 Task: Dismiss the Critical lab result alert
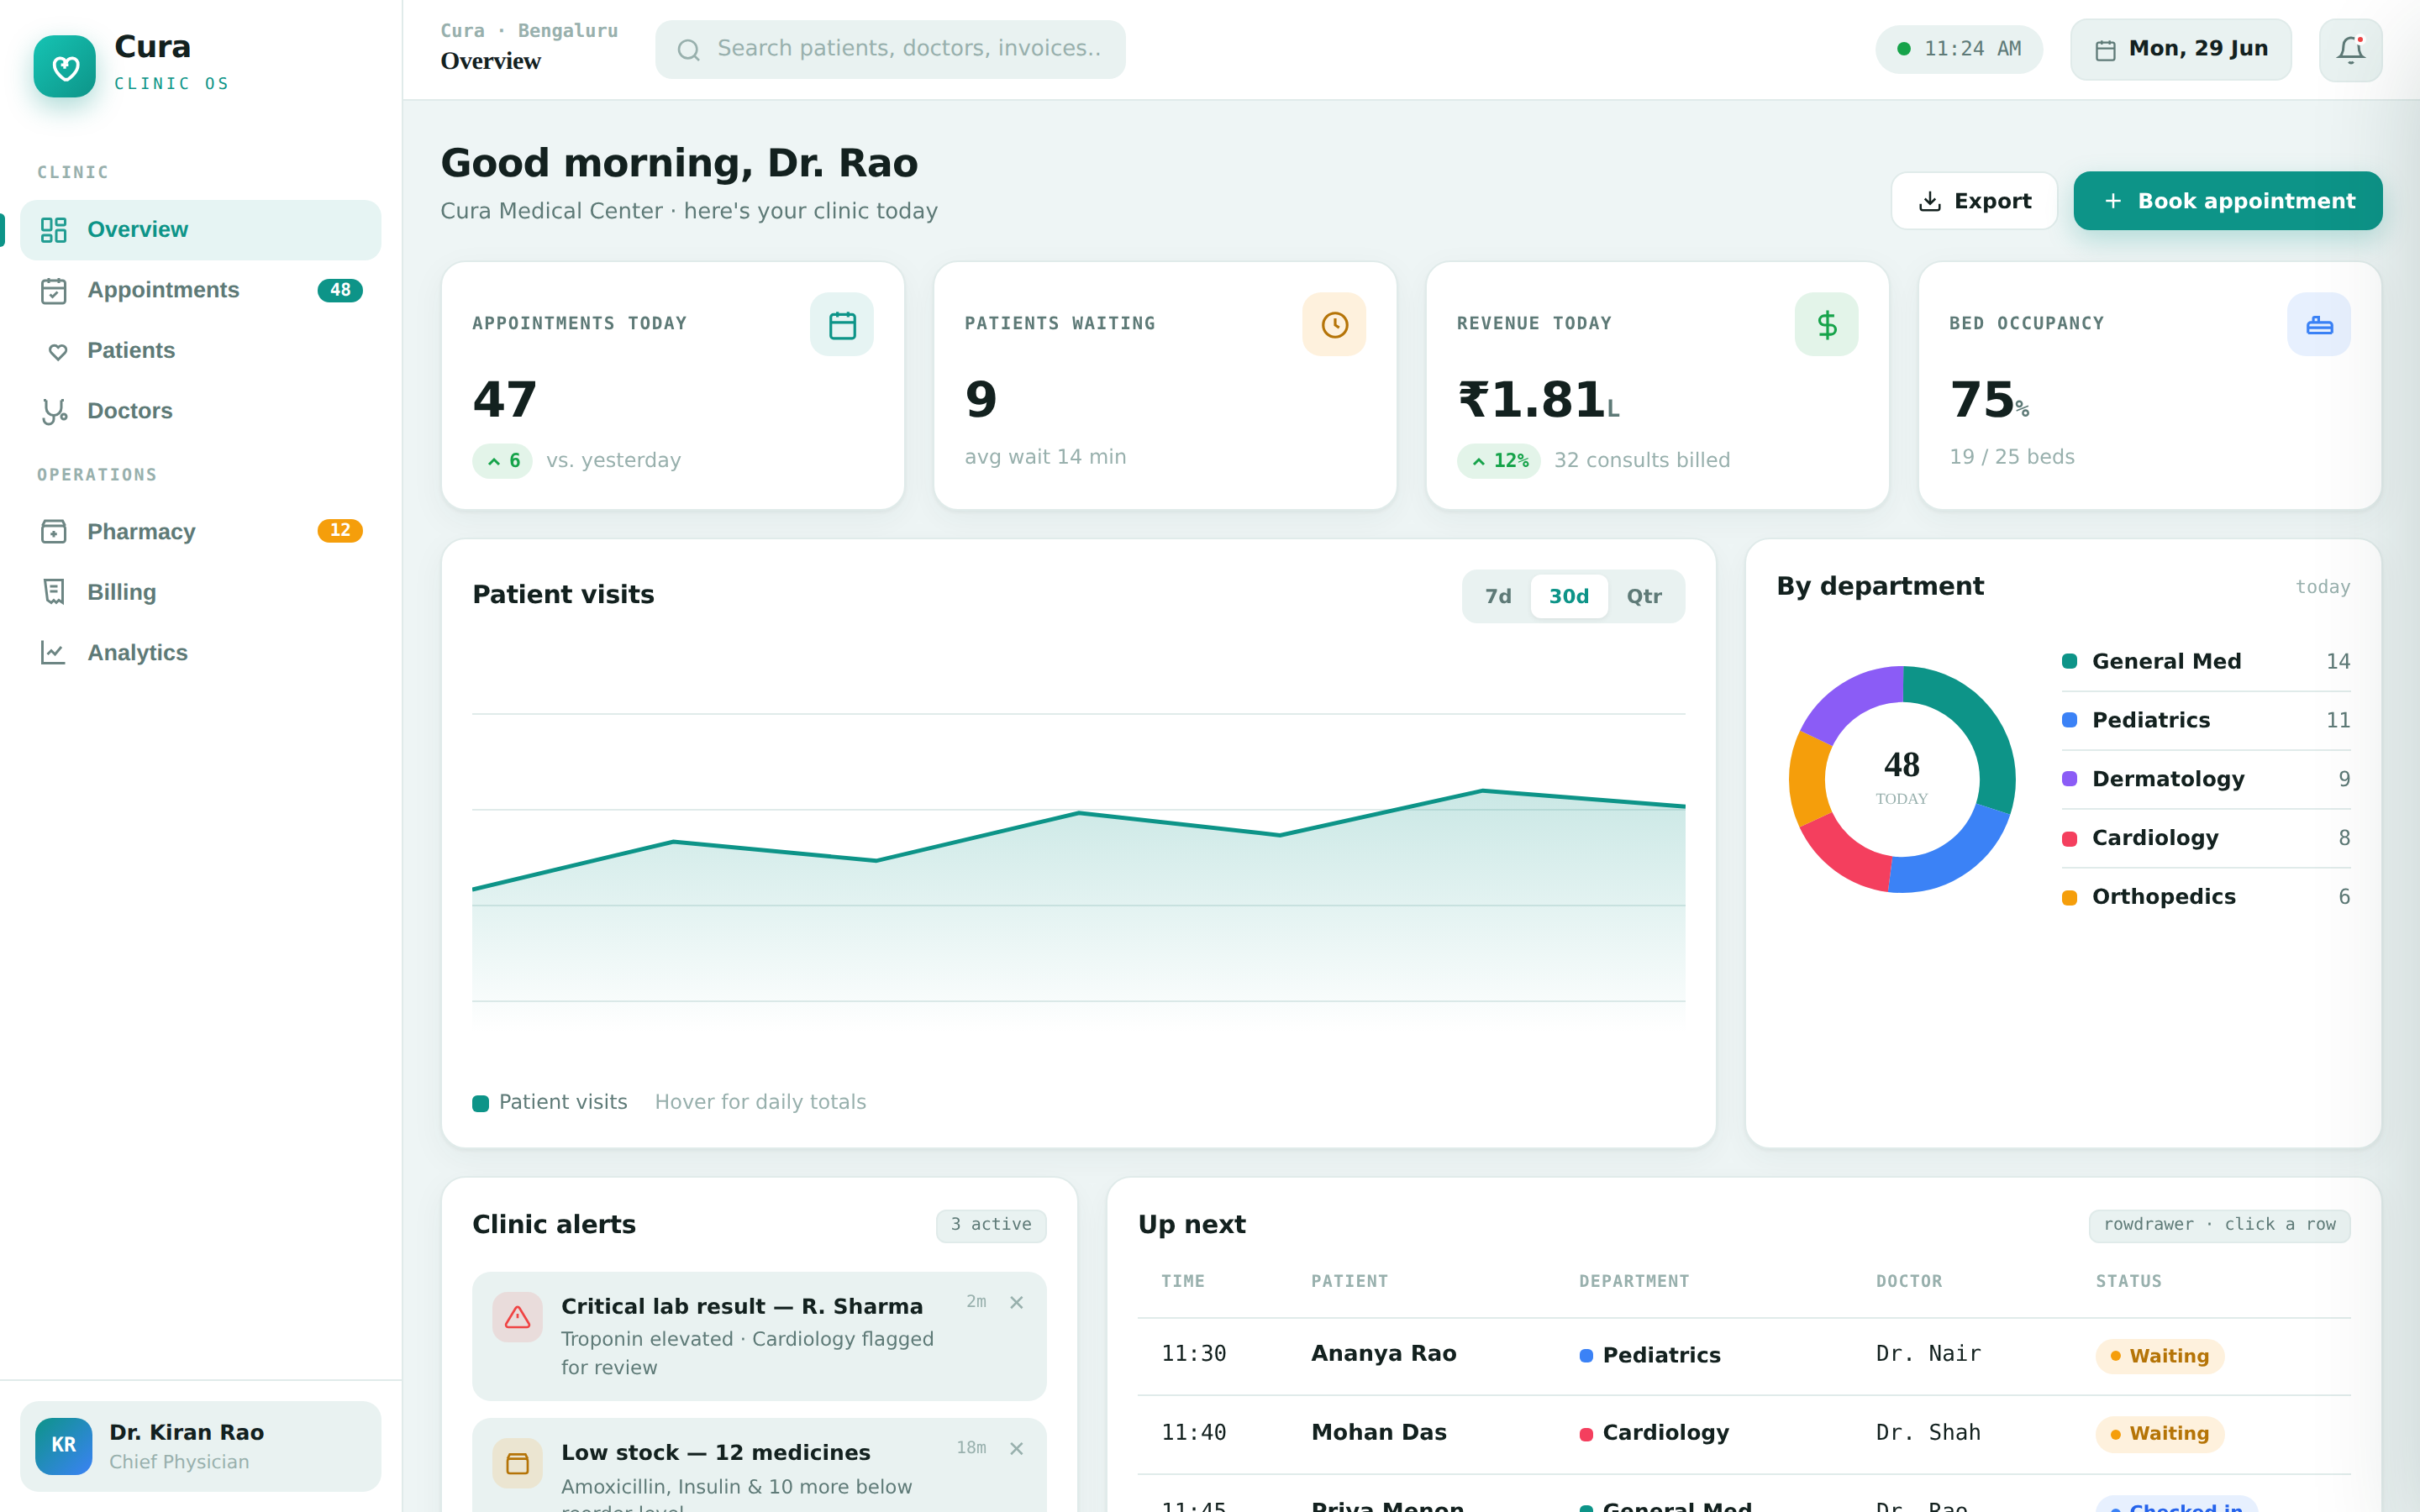[1016, 1302]
